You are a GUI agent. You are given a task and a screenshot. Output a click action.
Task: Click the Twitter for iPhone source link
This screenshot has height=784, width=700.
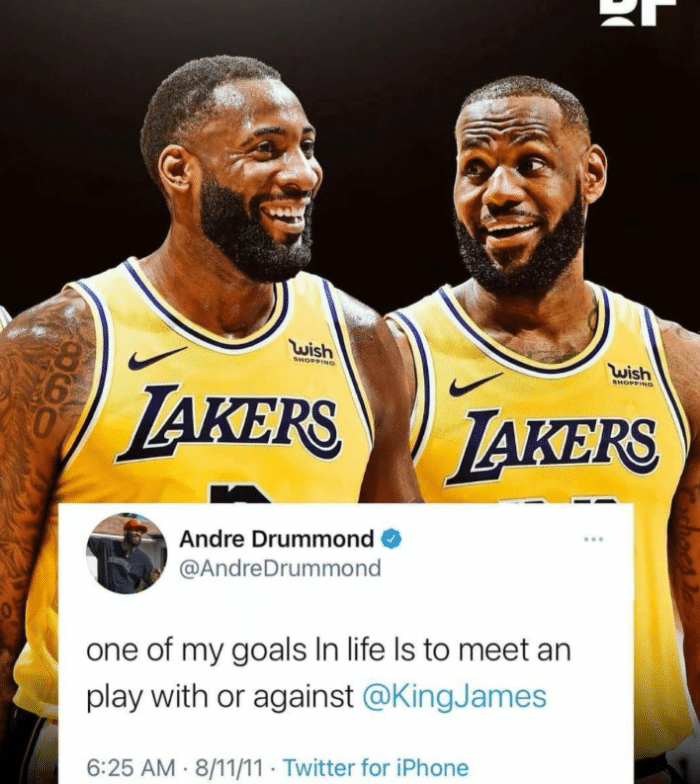coord(376,767)
